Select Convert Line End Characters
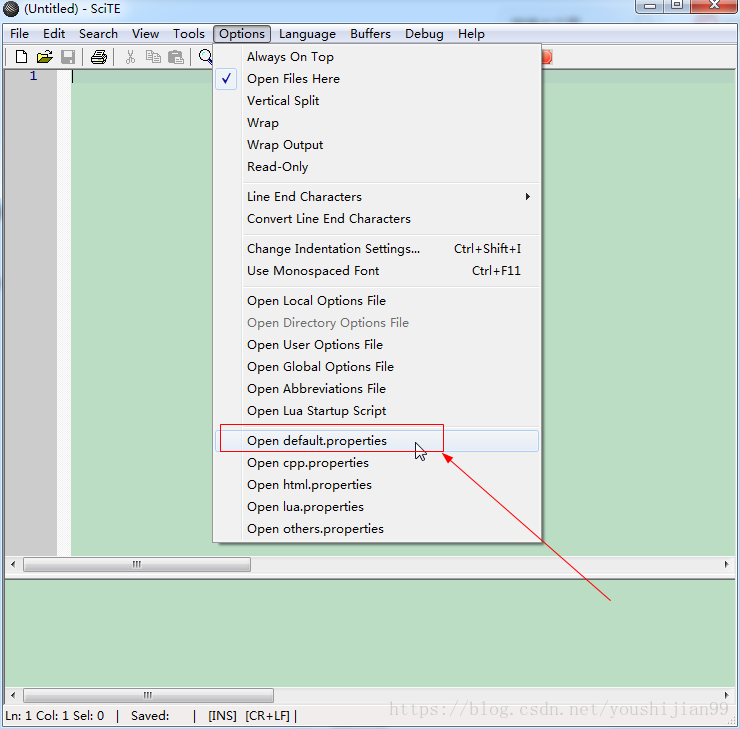The height and width of the screenshot is (729, 740). 378,219
